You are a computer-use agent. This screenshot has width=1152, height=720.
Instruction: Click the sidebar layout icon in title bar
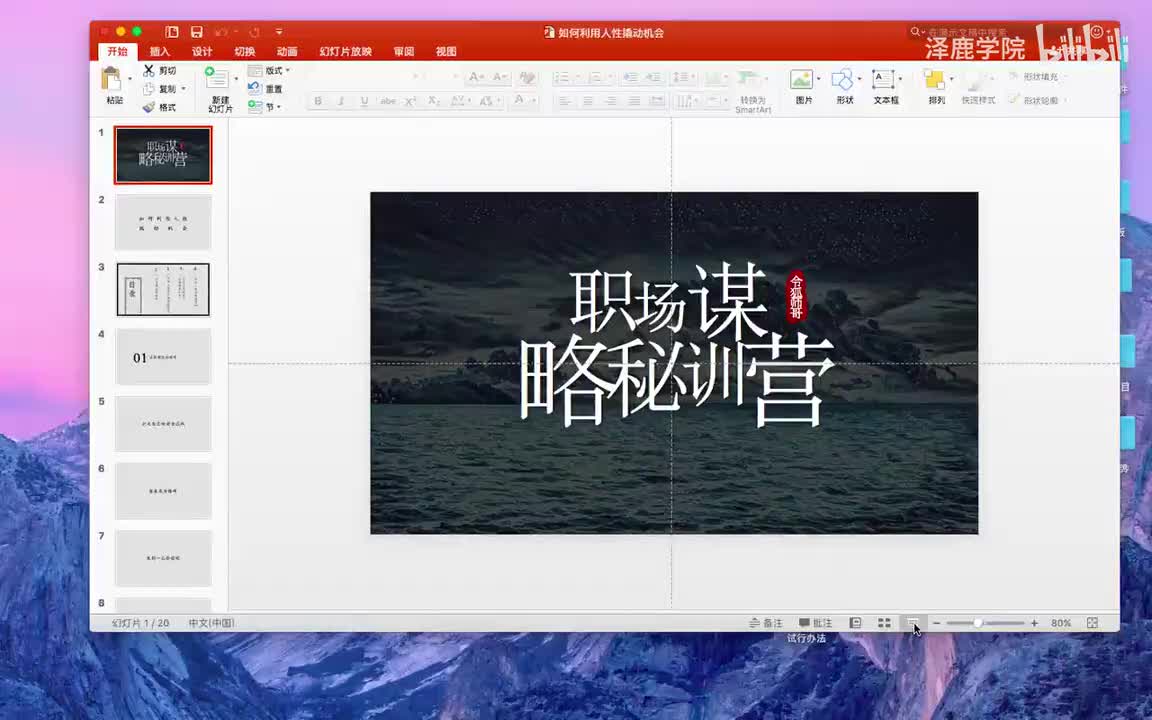click(x=172, y=32)
